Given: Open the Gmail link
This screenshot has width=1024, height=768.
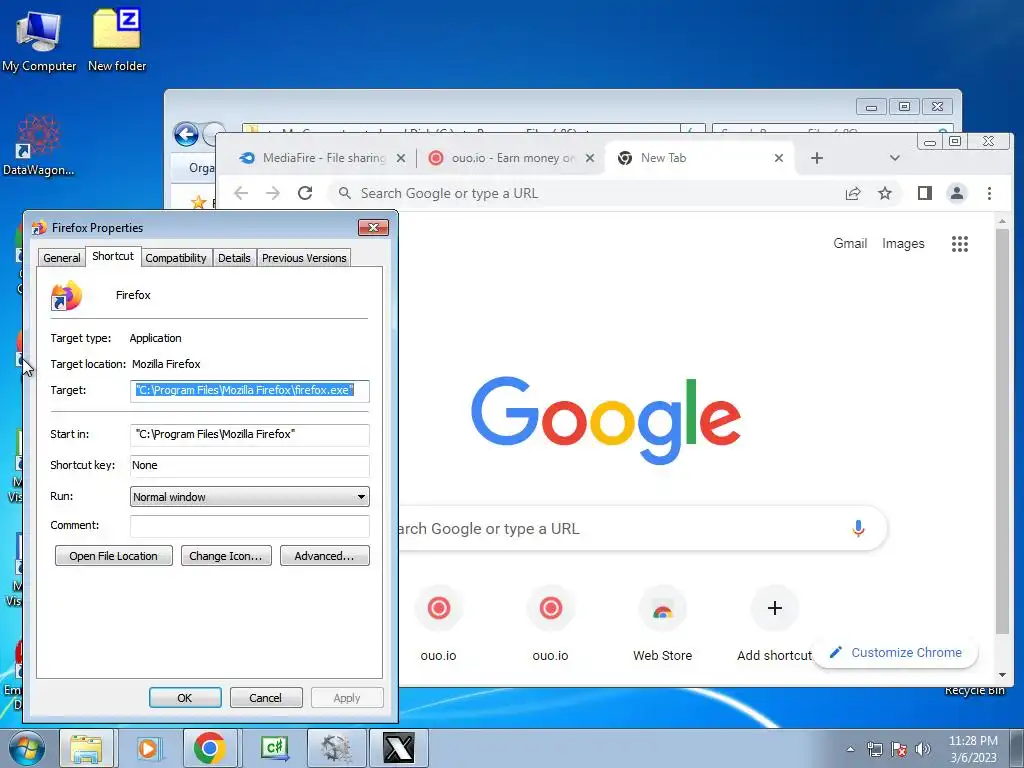Looking at the screenshot, I should [x=850, y=244].
